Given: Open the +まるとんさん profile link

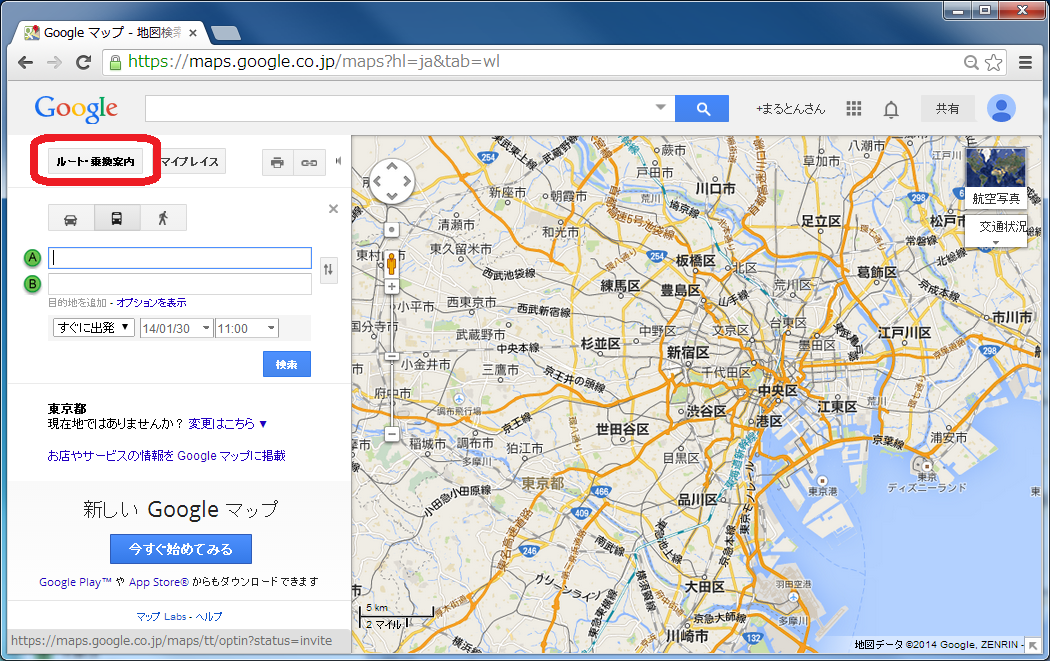Looking at the screenshot, I should click(x=790, y=108).
